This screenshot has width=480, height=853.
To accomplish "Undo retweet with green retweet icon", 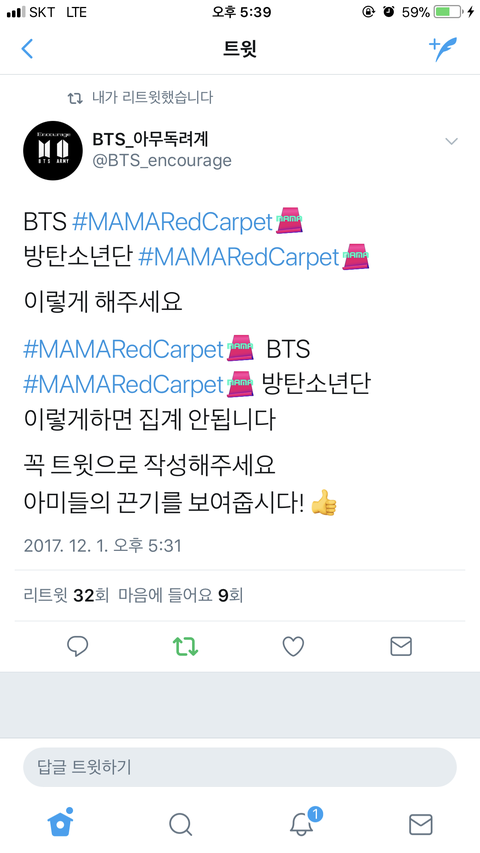I will coord(186,646).
